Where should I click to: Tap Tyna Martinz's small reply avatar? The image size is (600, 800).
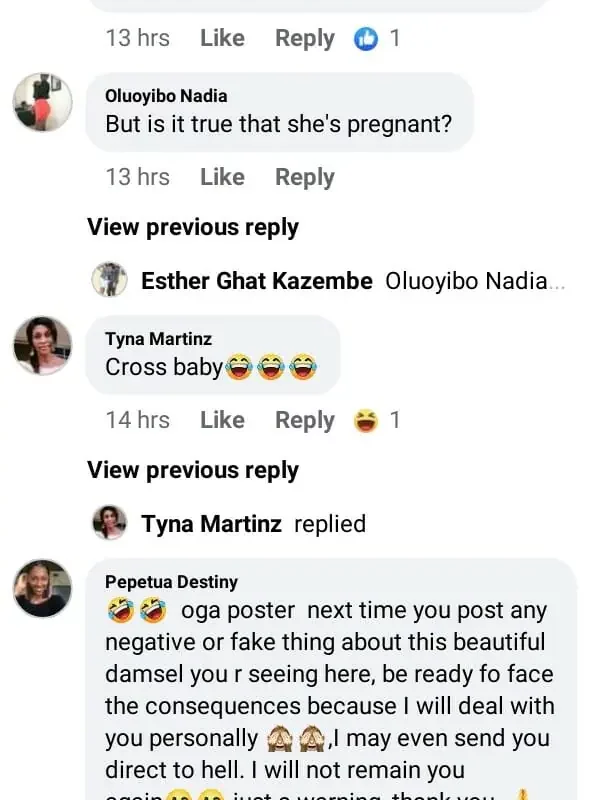109,523
